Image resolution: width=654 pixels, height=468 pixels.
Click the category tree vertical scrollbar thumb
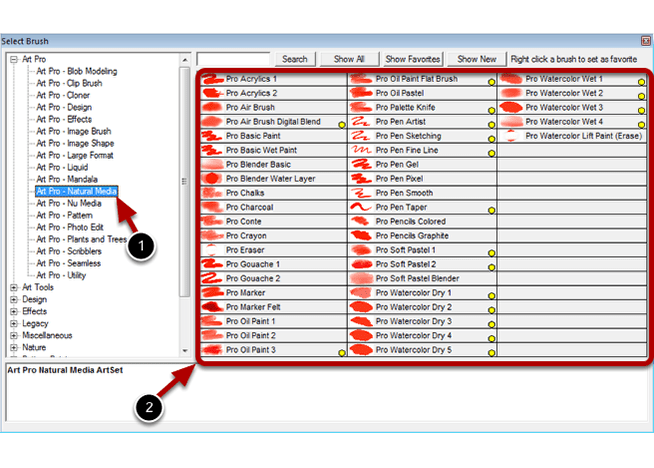pyautogui.click(x=184, y=181)
